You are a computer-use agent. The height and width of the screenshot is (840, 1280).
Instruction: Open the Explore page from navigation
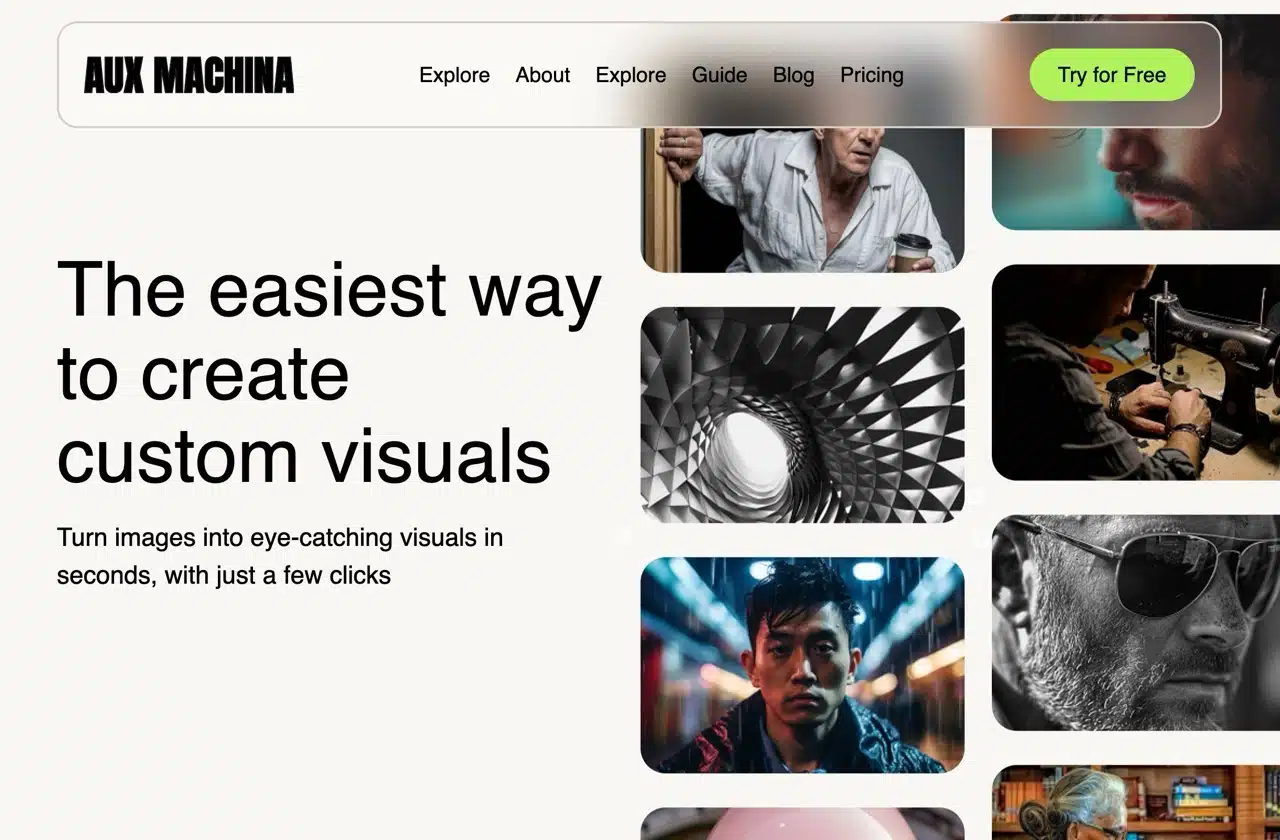coord(454,75)
